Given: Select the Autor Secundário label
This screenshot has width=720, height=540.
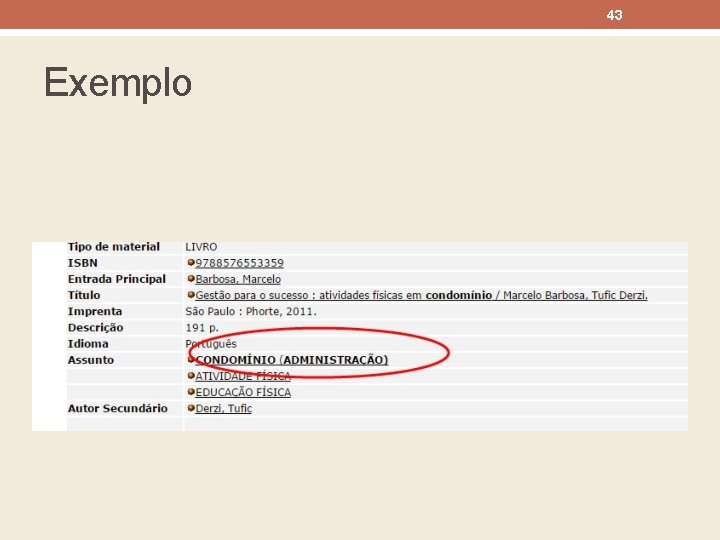Looking at the screenshot, I should 118,408.
